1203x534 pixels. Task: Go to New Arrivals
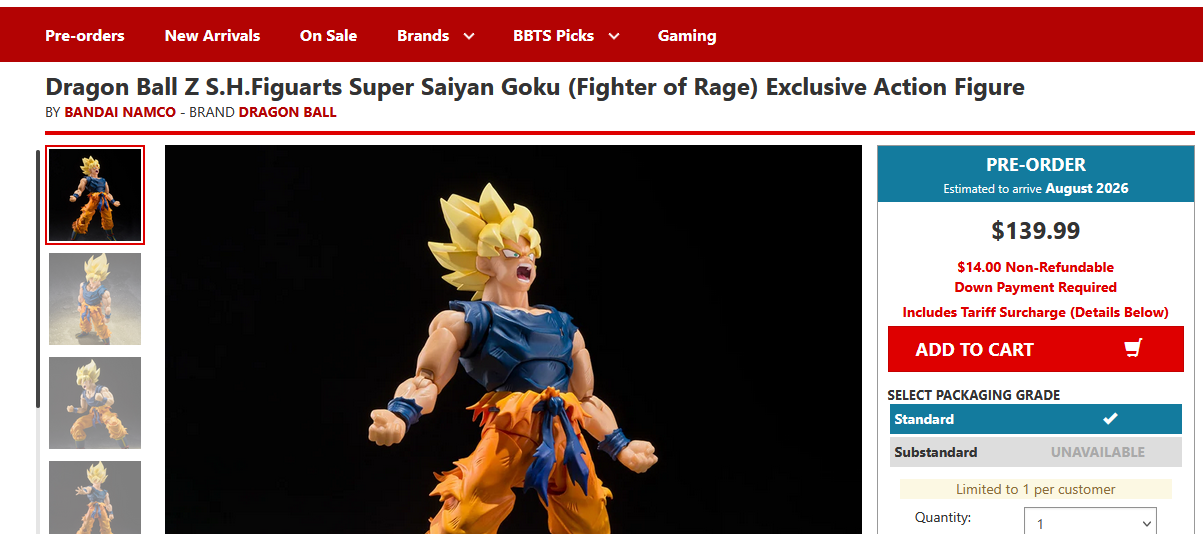click(212, 35)
